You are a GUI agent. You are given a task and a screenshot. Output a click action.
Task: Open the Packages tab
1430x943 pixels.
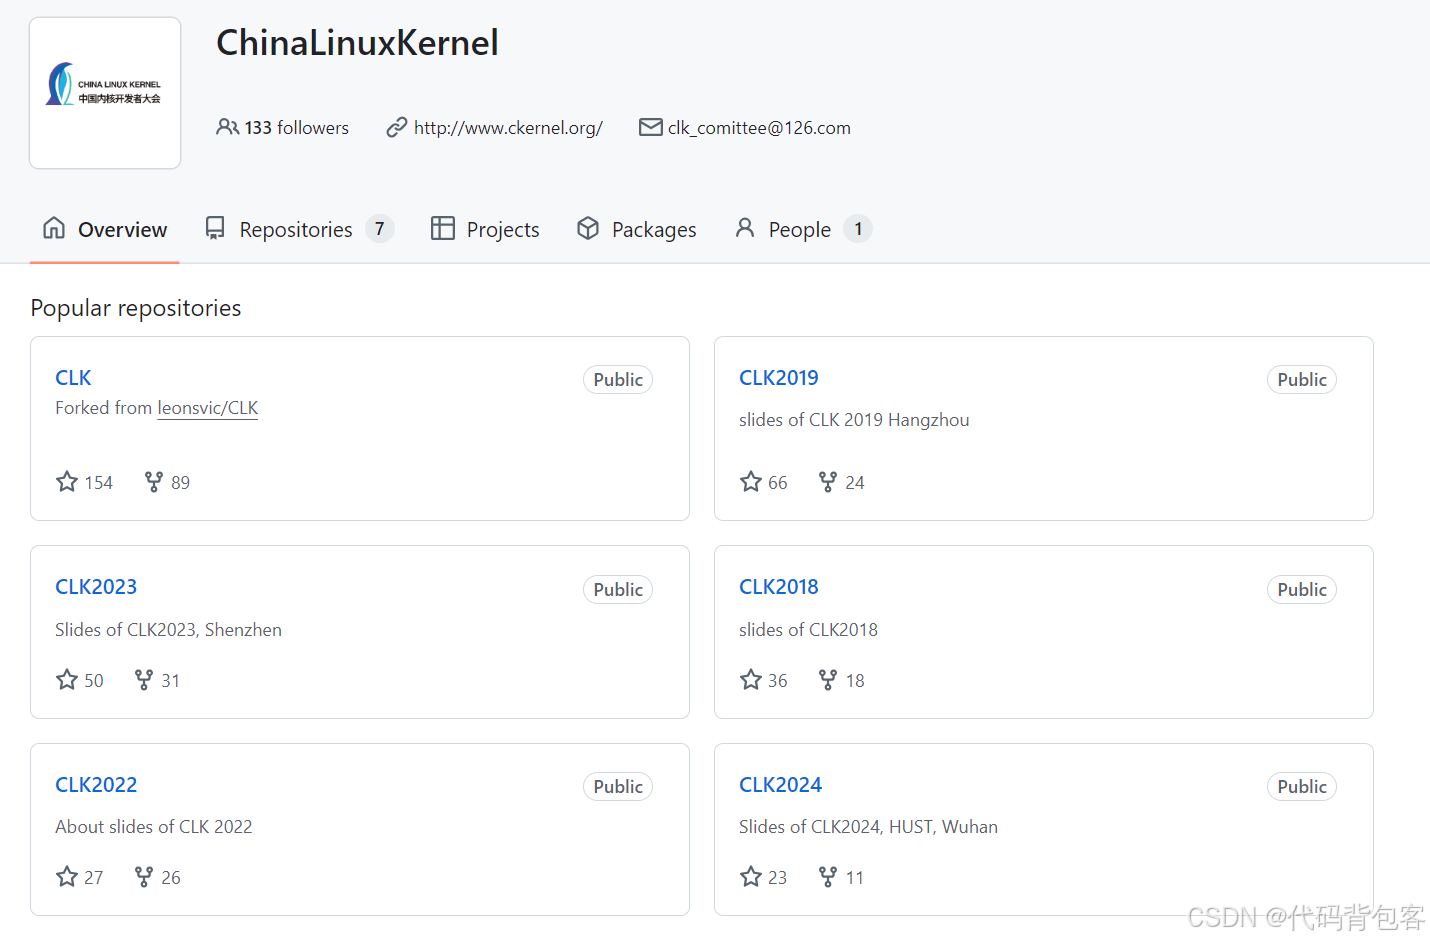pyautogui.click(x=637, y=230)
